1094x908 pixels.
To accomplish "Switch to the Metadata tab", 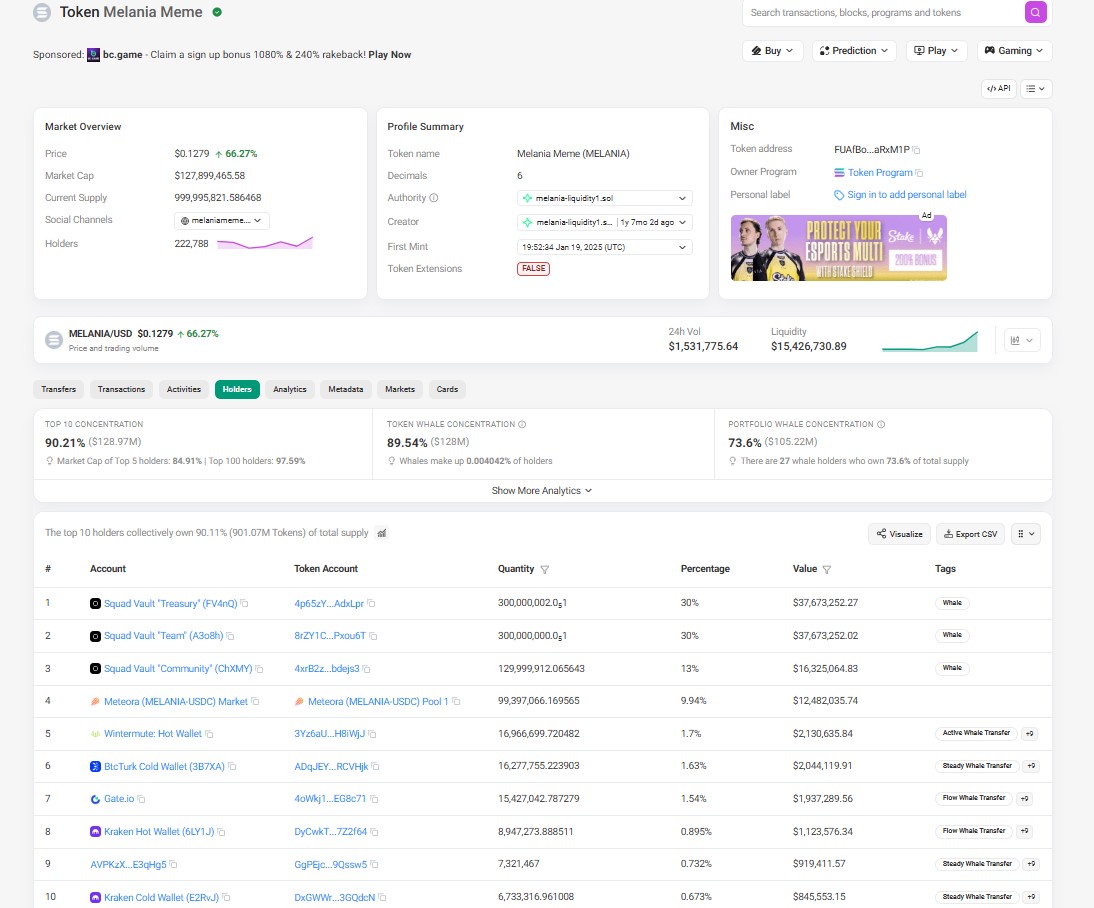I will pyautogui.click(x=345, y=389).
